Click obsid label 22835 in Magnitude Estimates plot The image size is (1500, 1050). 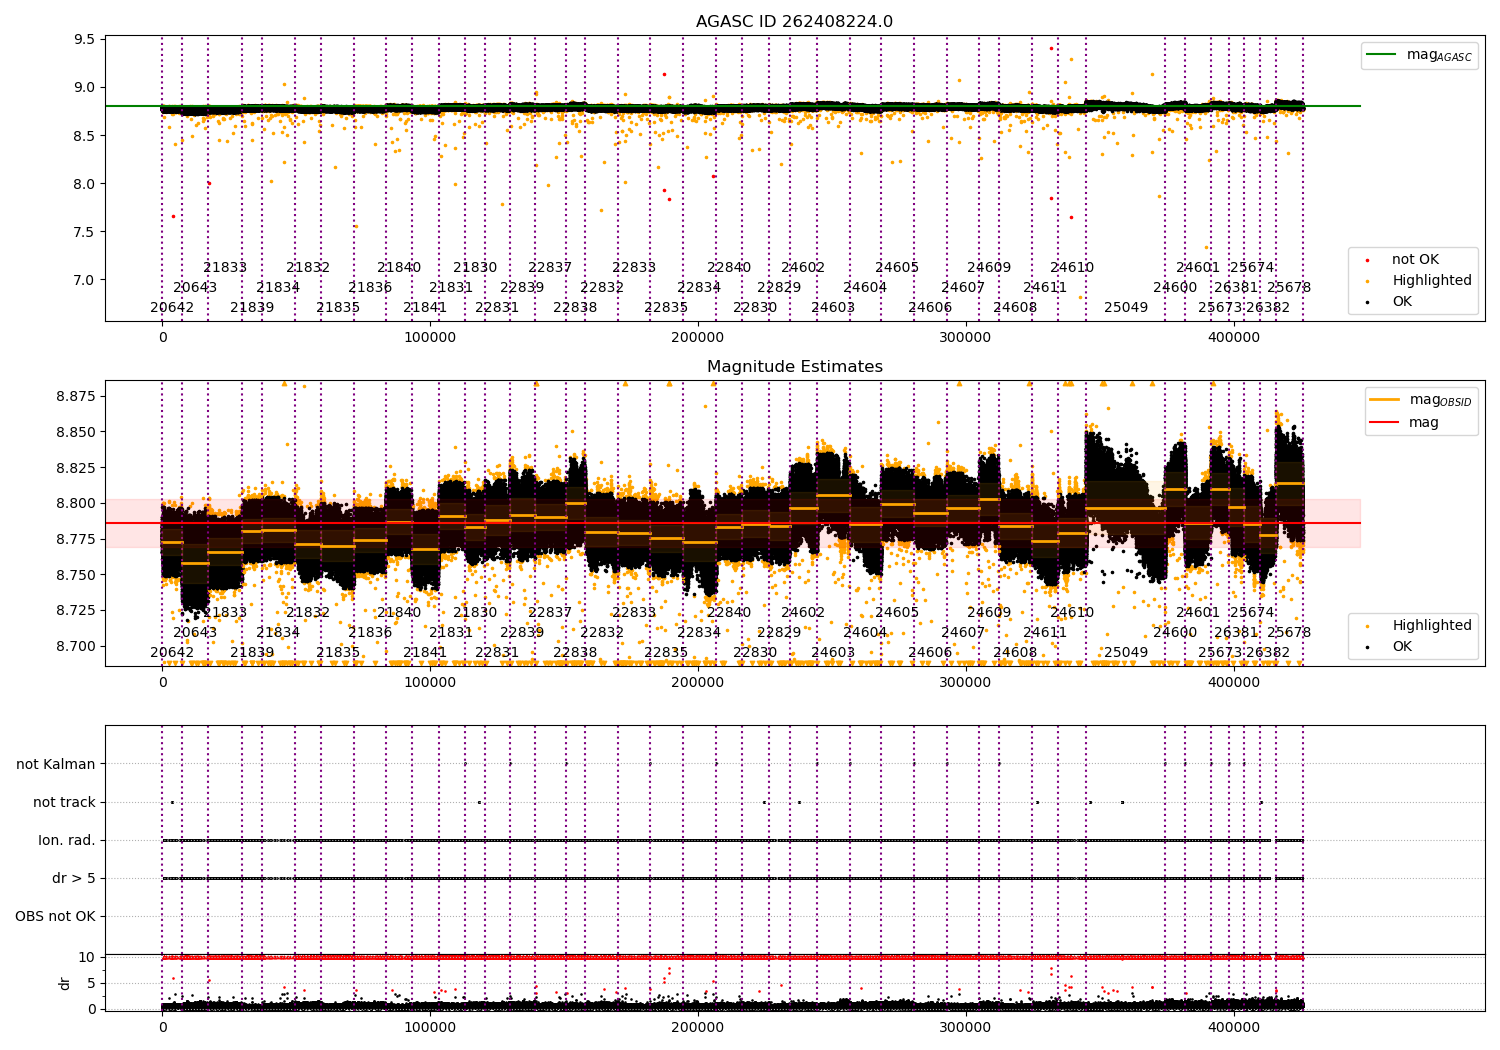click(666, 653)
